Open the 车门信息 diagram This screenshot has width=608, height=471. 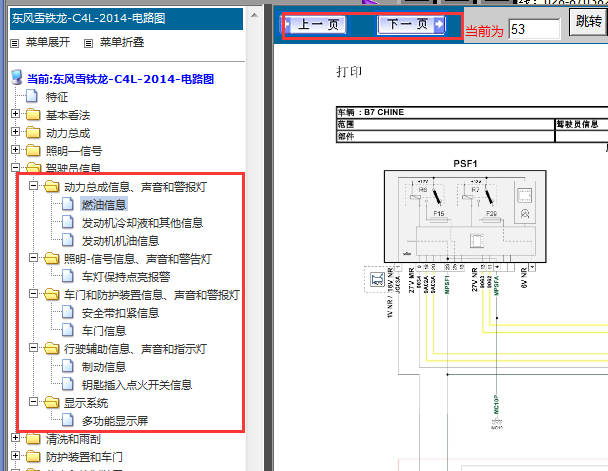[104, 331]
